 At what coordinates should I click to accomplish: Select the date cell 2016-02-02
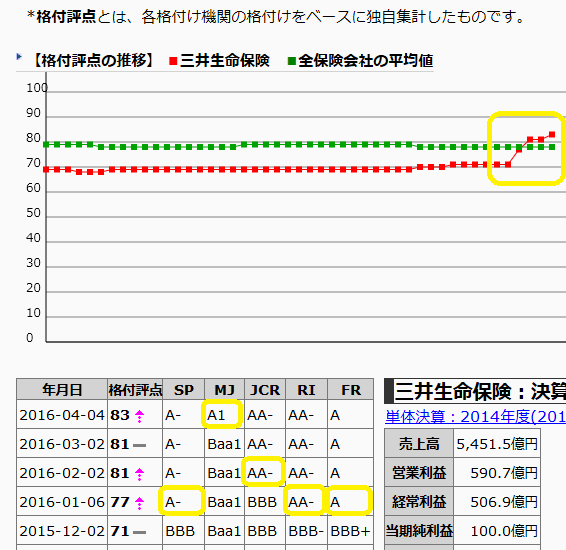coord(62,473)
